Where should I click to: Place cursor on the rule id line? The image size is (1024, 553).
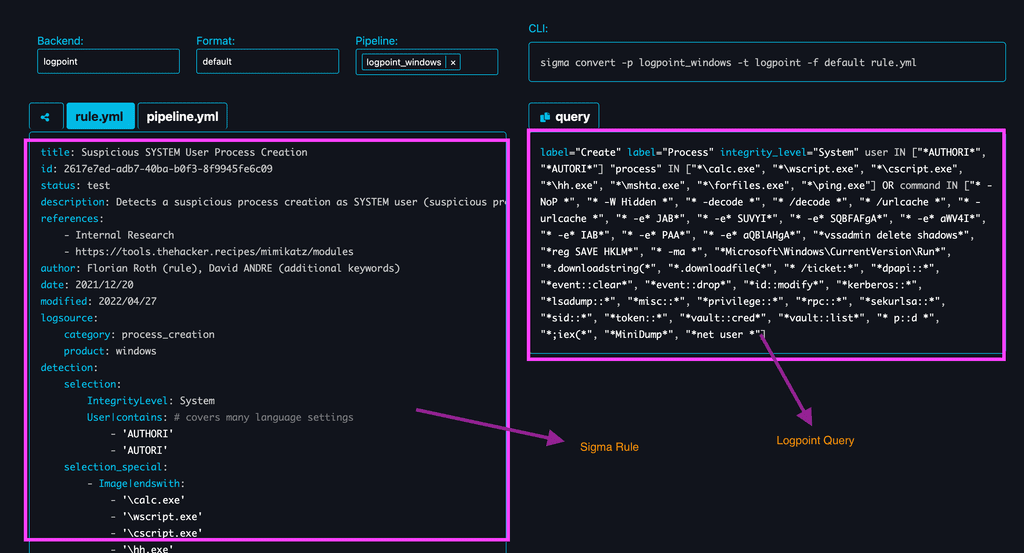[156, 169]
